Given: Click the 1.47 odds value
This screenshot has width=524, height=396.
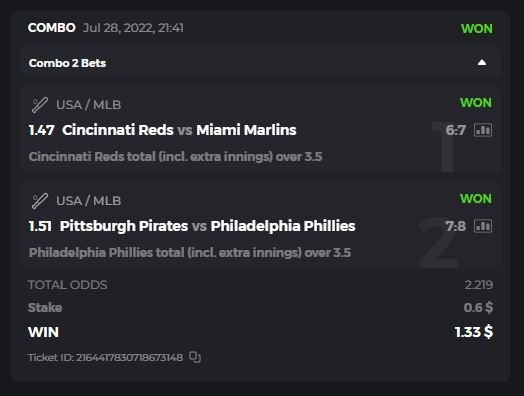Looking at the screenshot, I should pyautogui.click(x=41, y=130).
